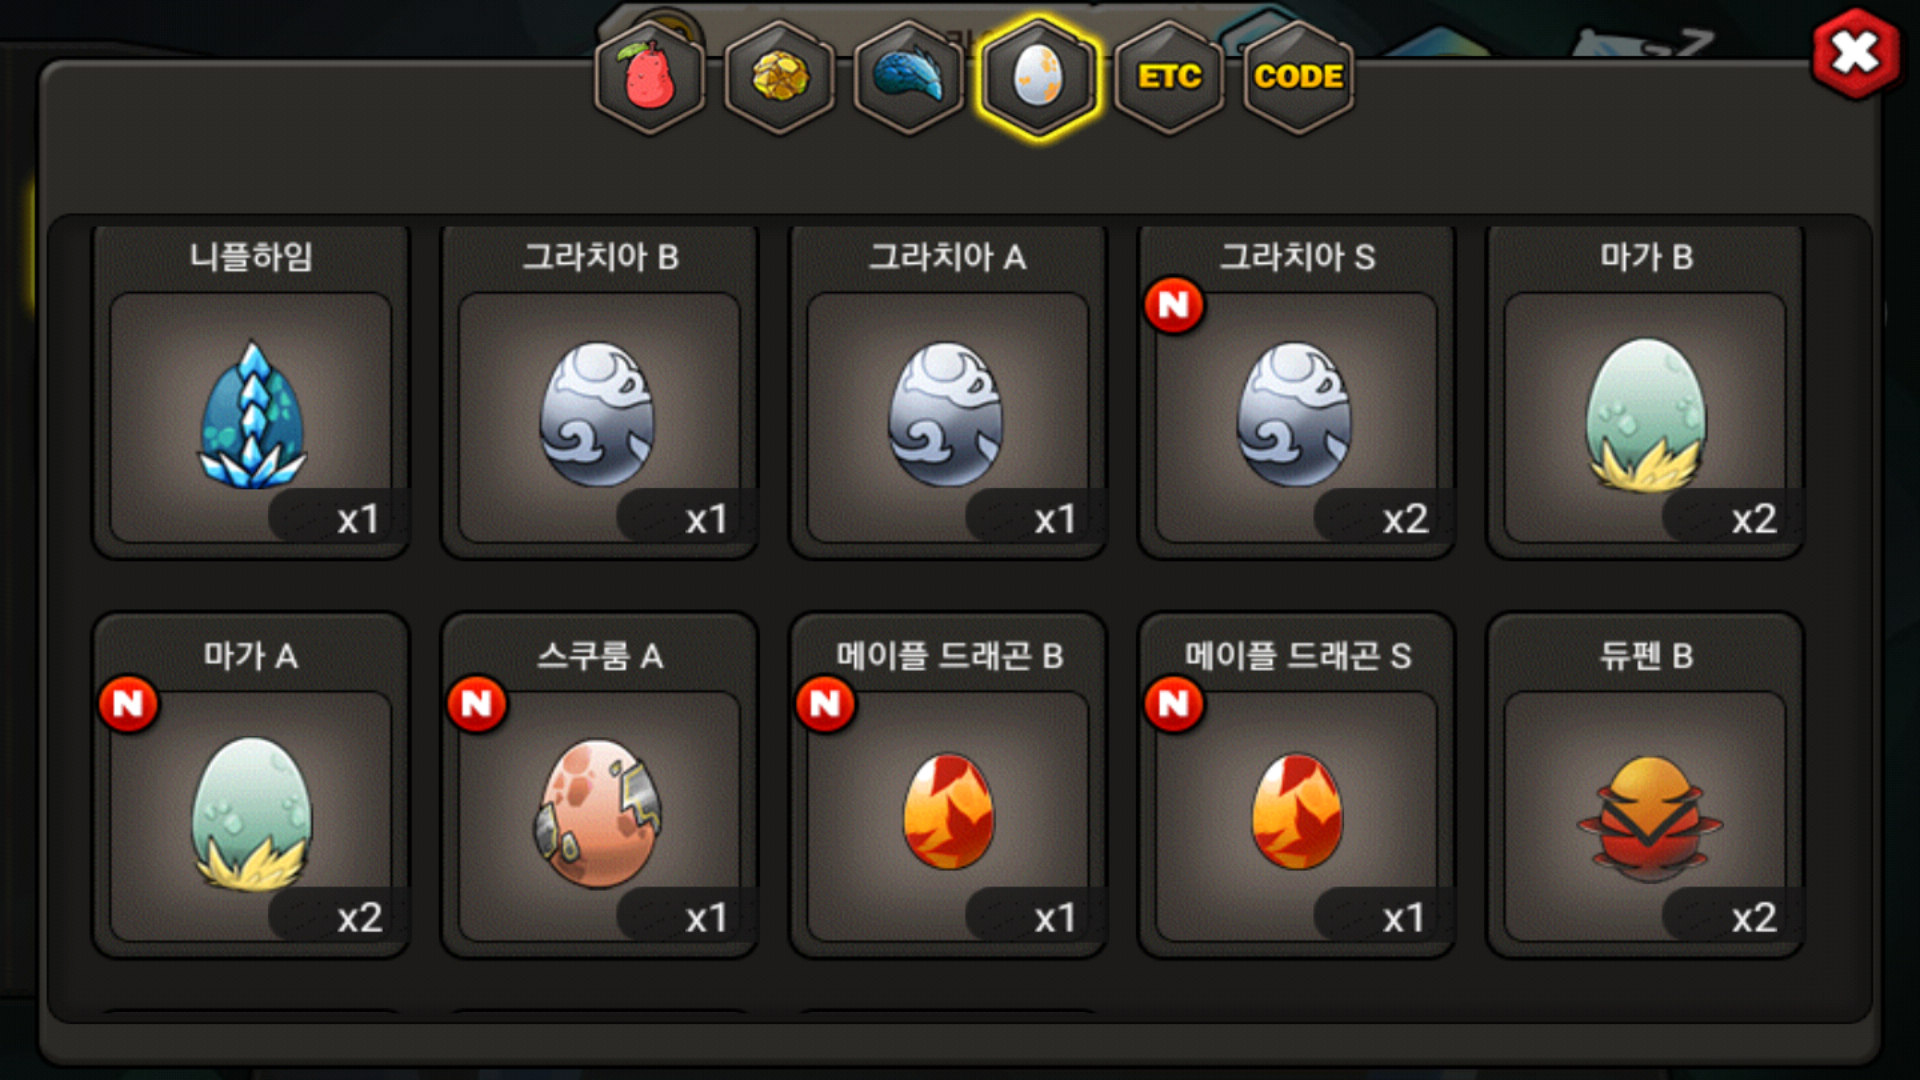The height and width of the screenshot is (1080, 1920).
Task: Tap the 마가 B green egg
Action: coord(1645,390)
